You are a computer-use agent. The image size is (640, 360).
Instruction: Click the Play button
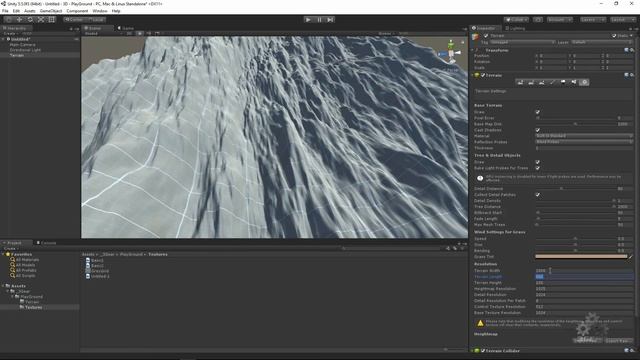(x=308, y=20)
